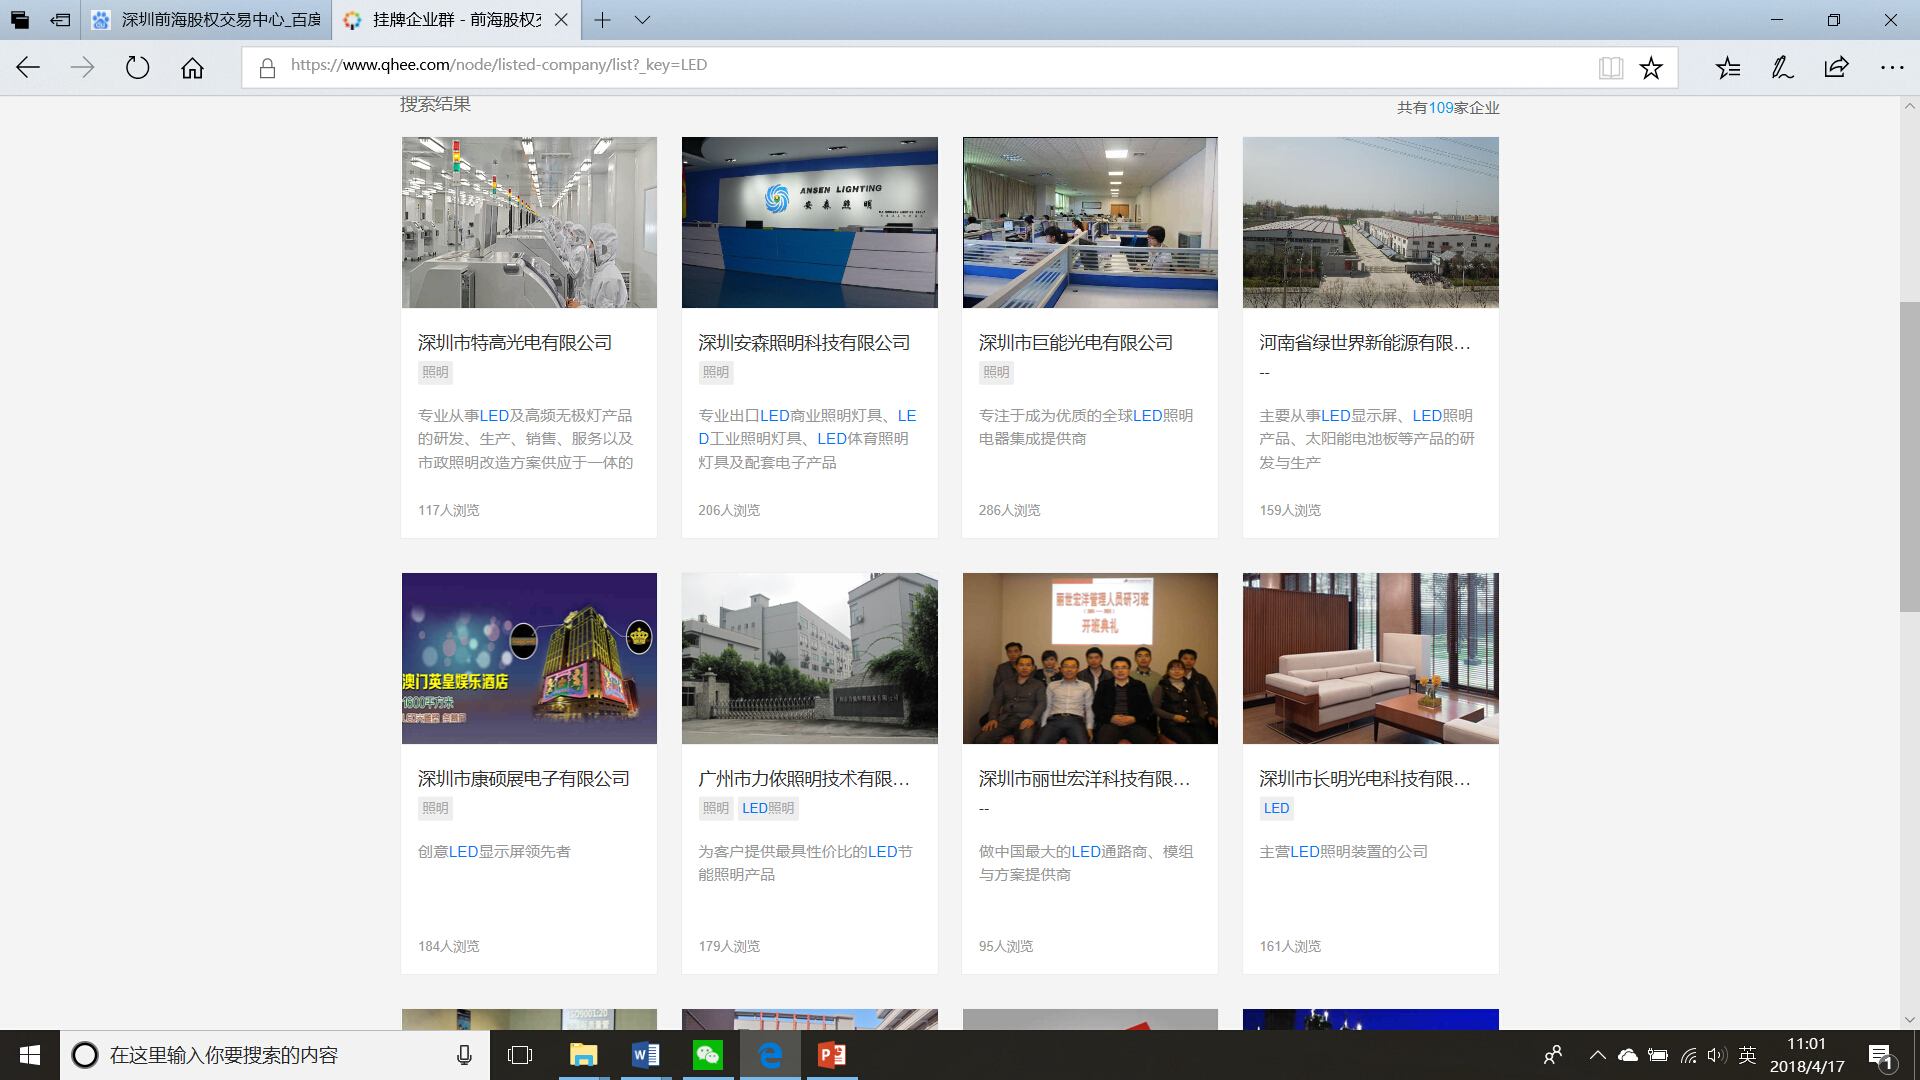Expand tab preview chevron
Screen dimensions: 1920x1080
[x=643, y=20]
